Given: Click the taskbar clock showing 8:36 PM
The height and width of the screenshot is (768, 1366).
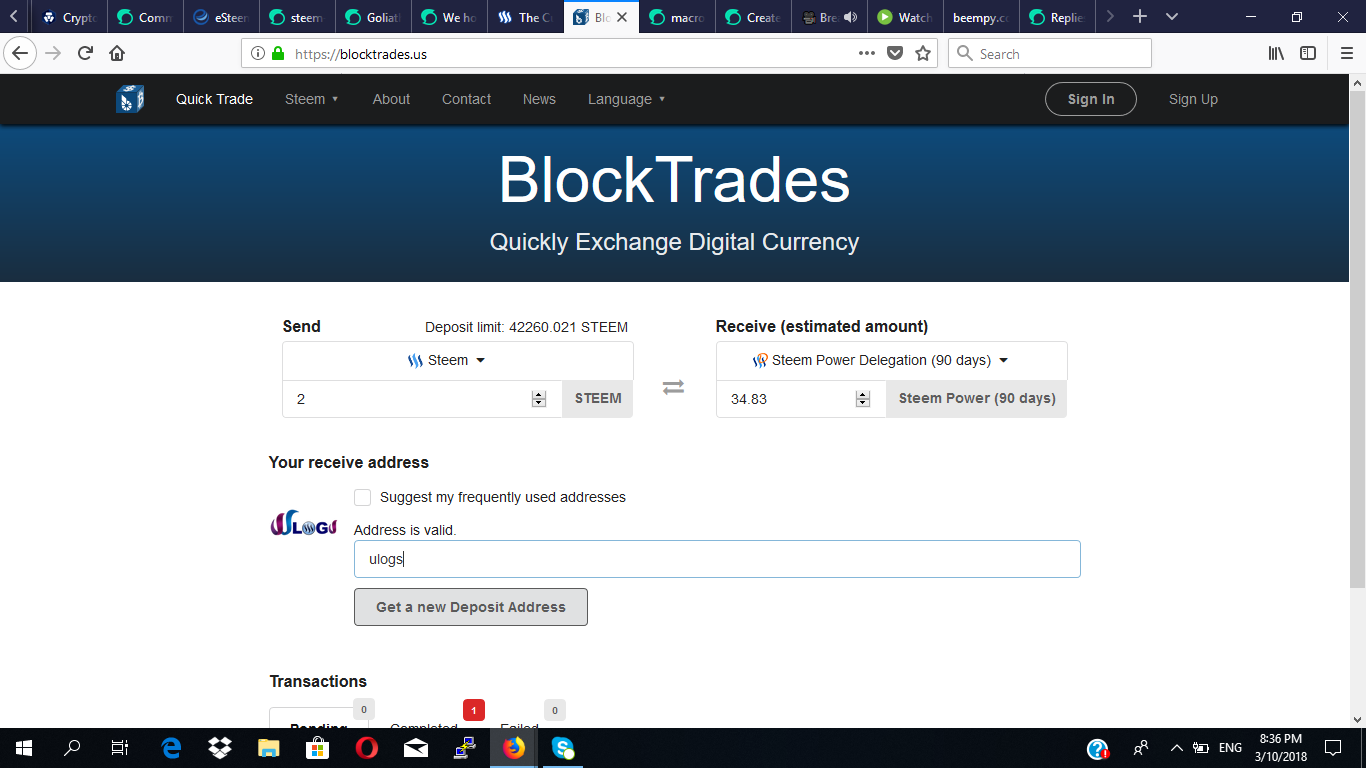Looking at the screenshot, I should [1279, 747].
